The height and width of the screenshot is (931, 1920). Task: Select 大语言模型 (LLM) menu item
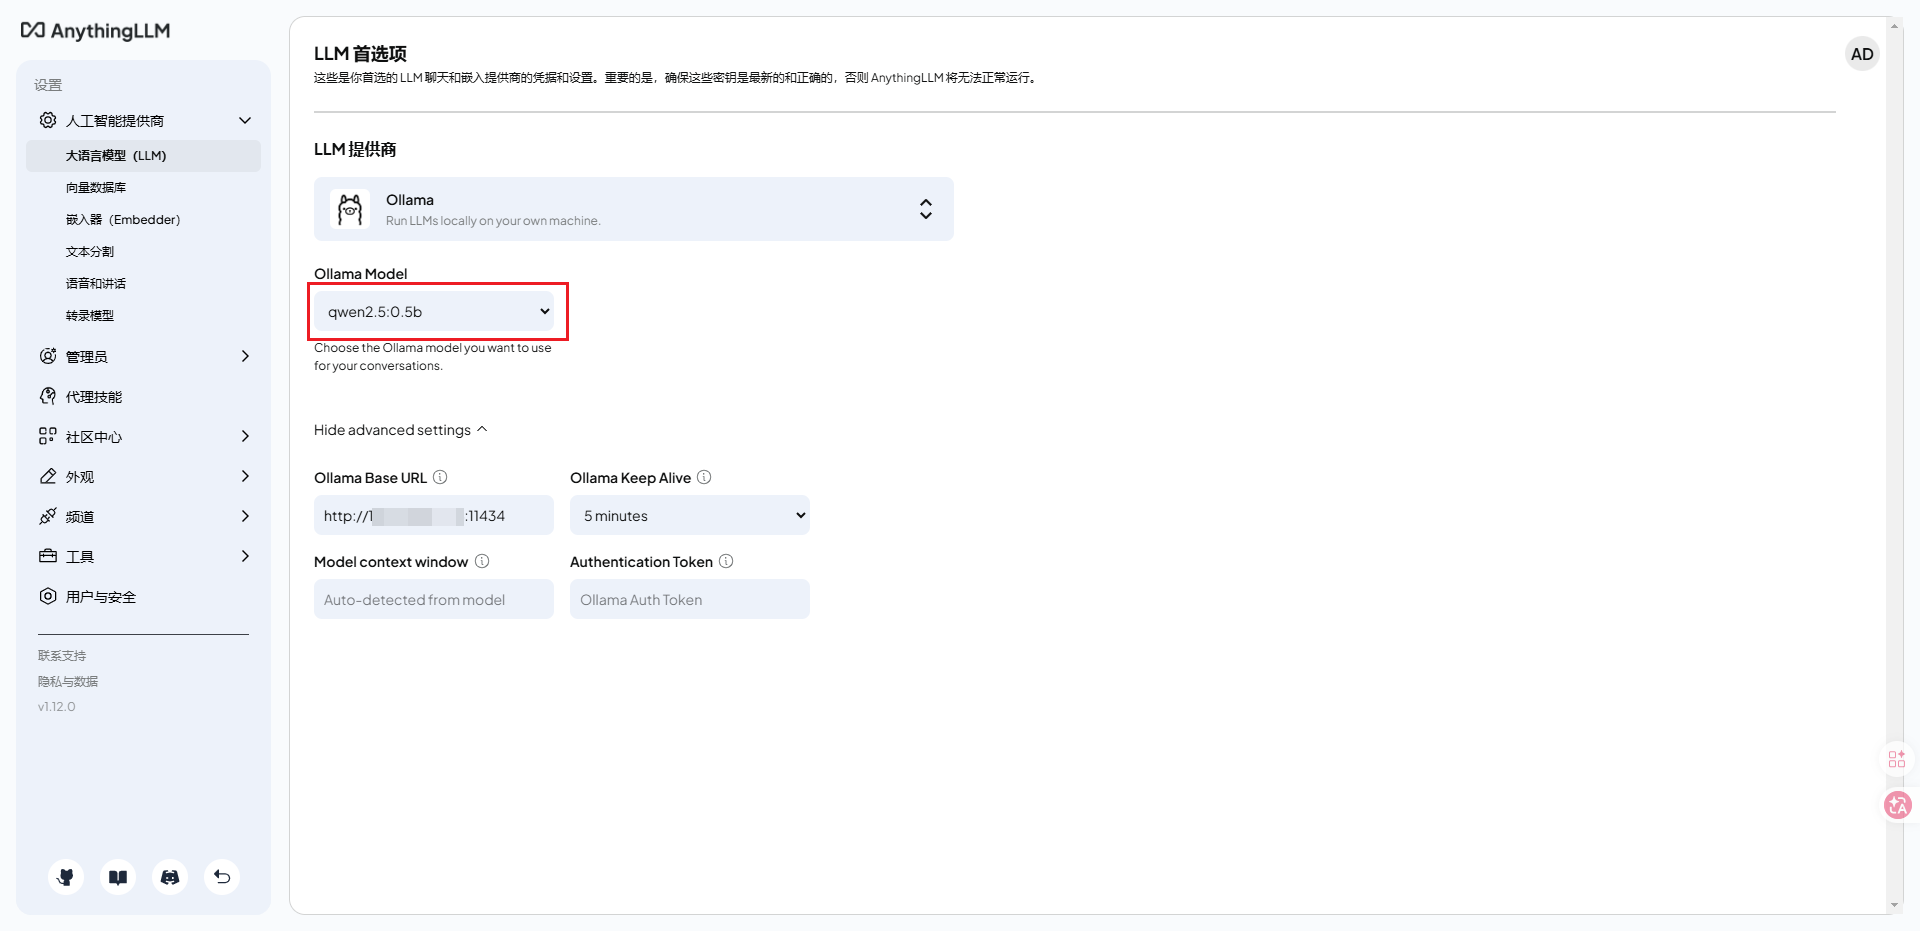point(143,155)
